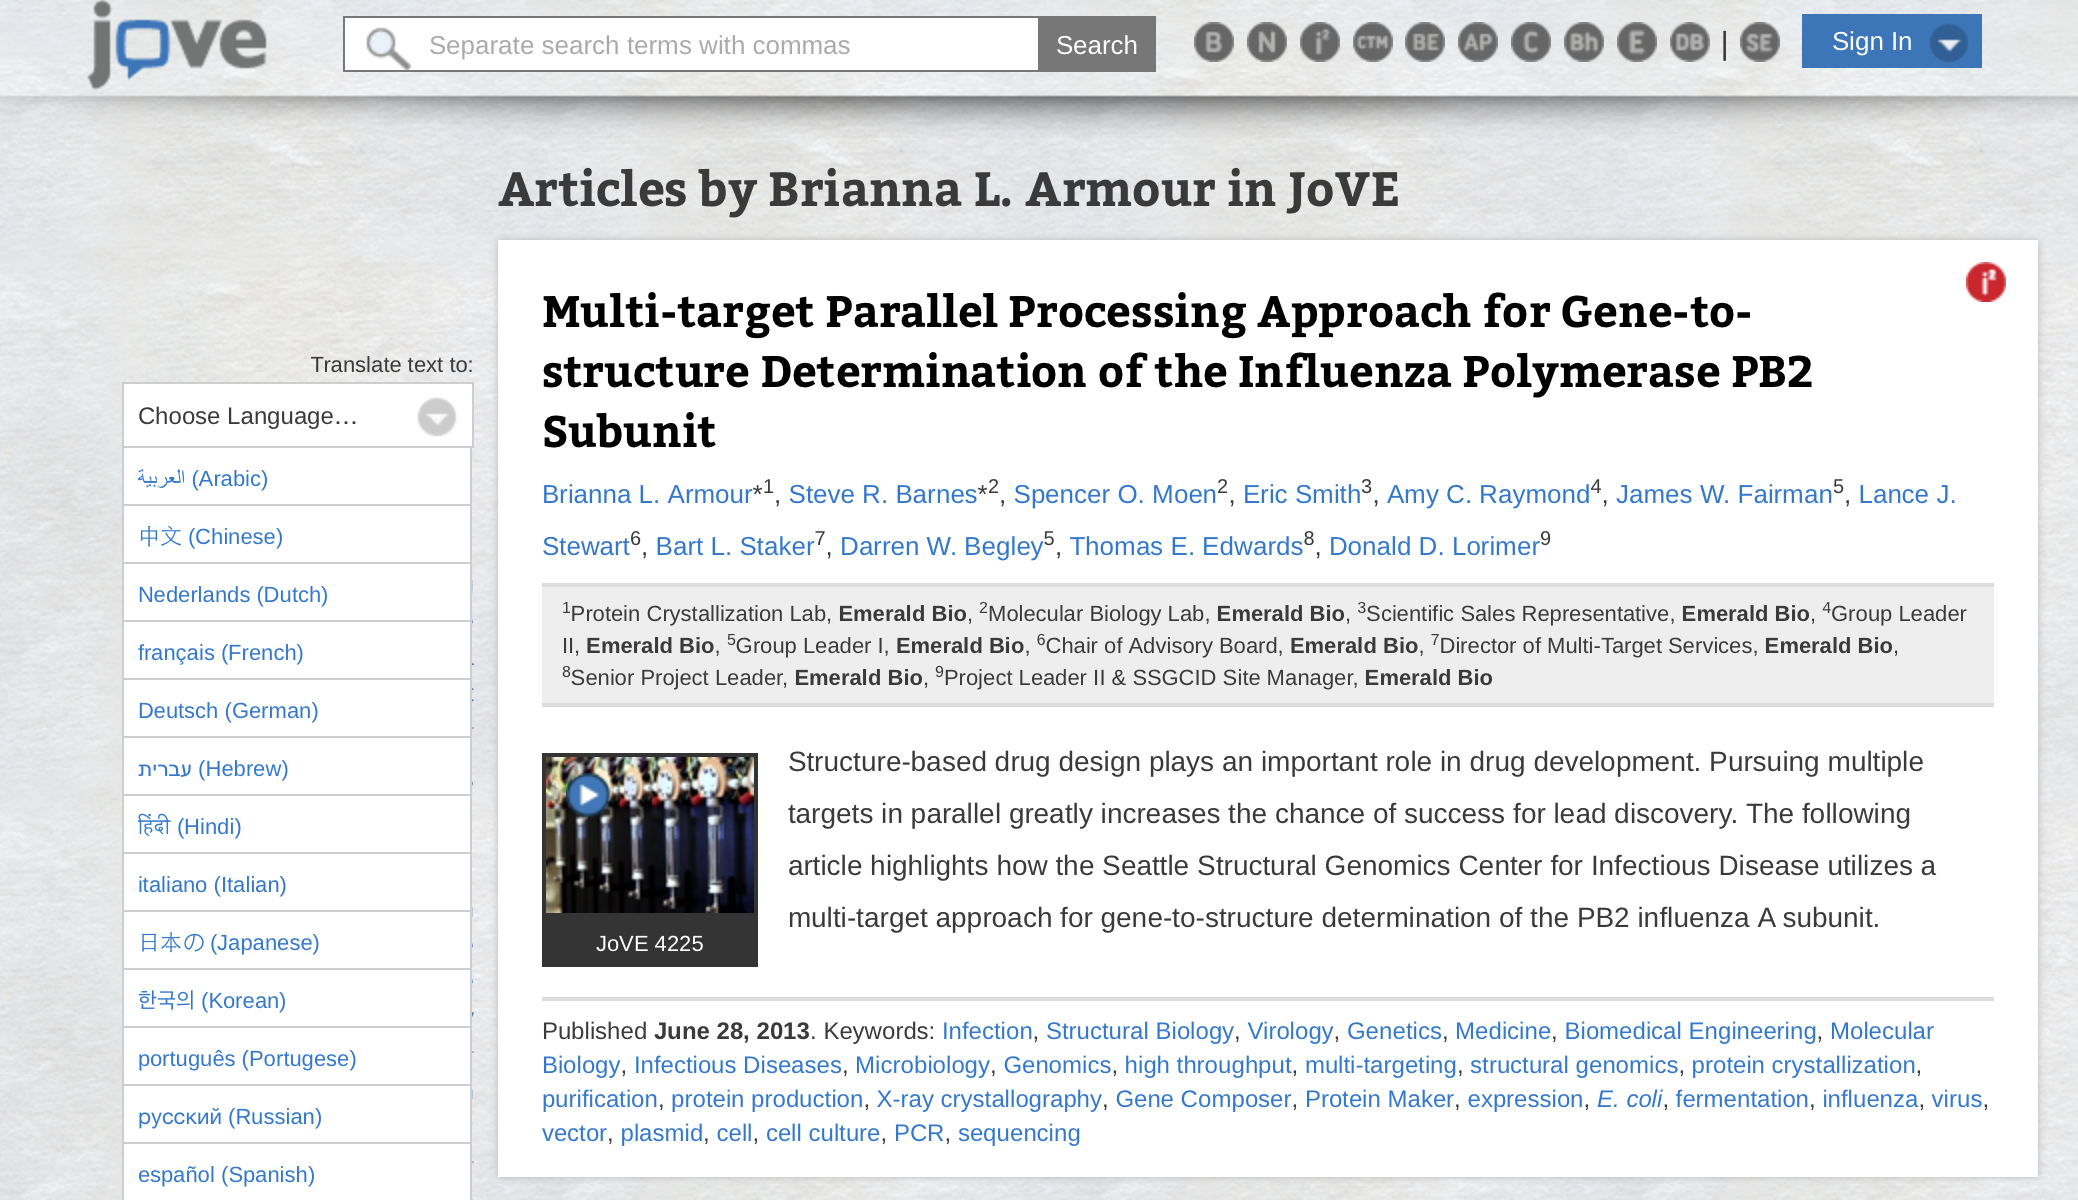The image size is (2078, 1200).
Task: Open the Multi-target Parallel Processing article title
Action: coord(1177,371)
